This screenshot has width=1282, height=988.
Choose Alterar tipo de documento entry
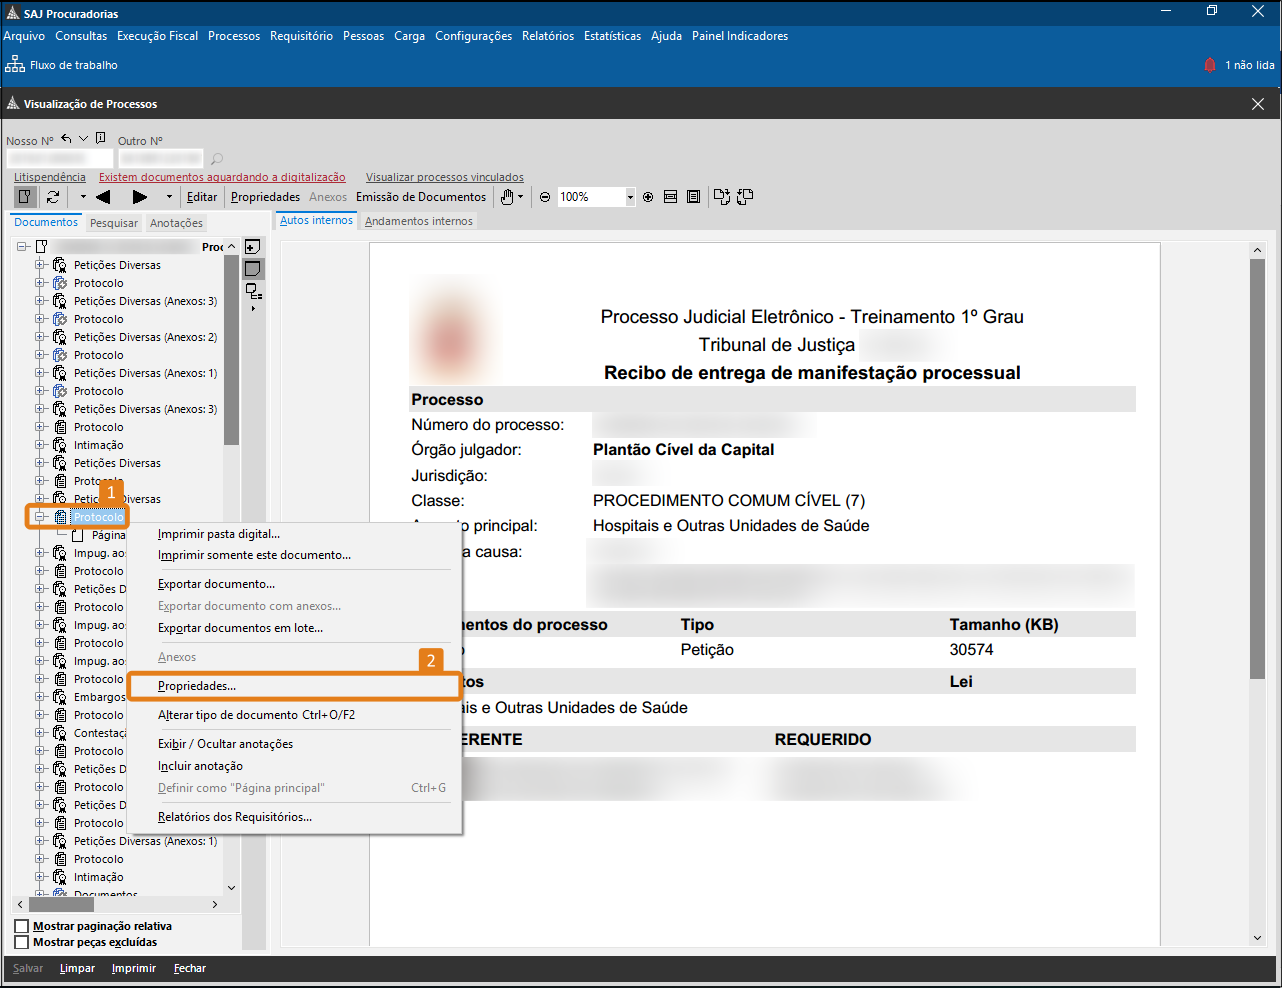click(x=256, y=715)
